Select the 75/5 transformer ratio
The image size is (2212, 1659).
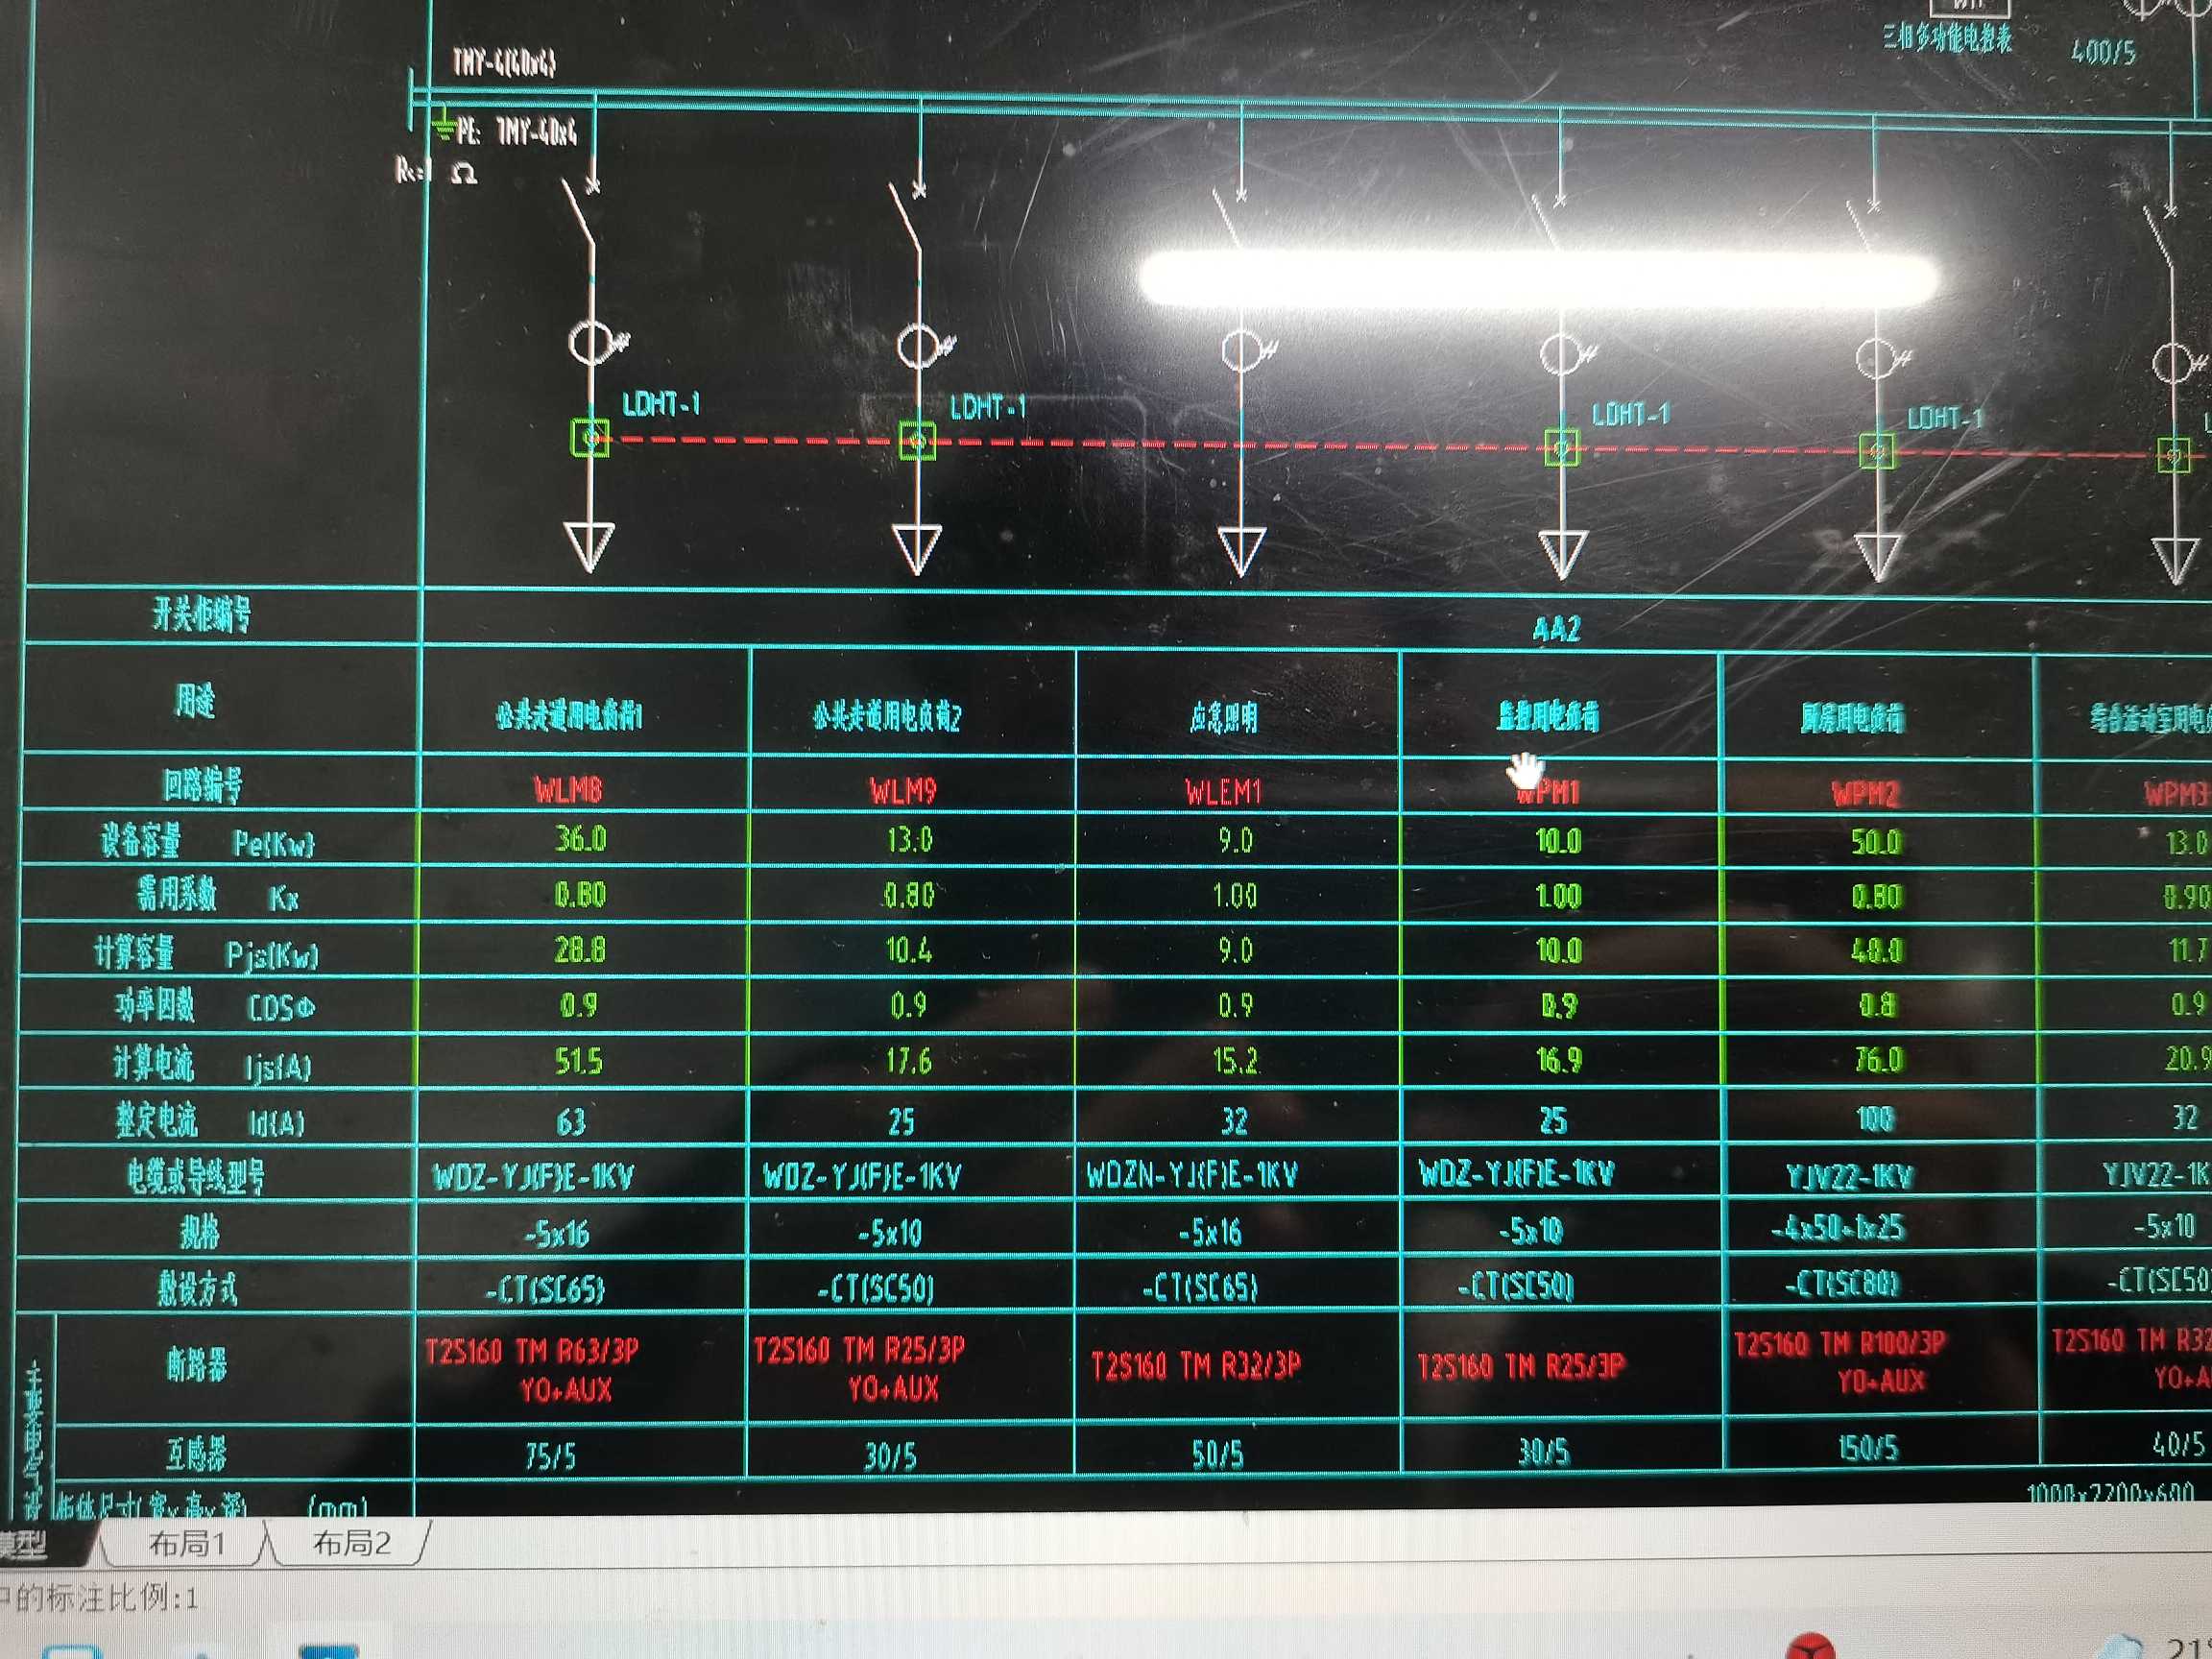(550, 1456)
